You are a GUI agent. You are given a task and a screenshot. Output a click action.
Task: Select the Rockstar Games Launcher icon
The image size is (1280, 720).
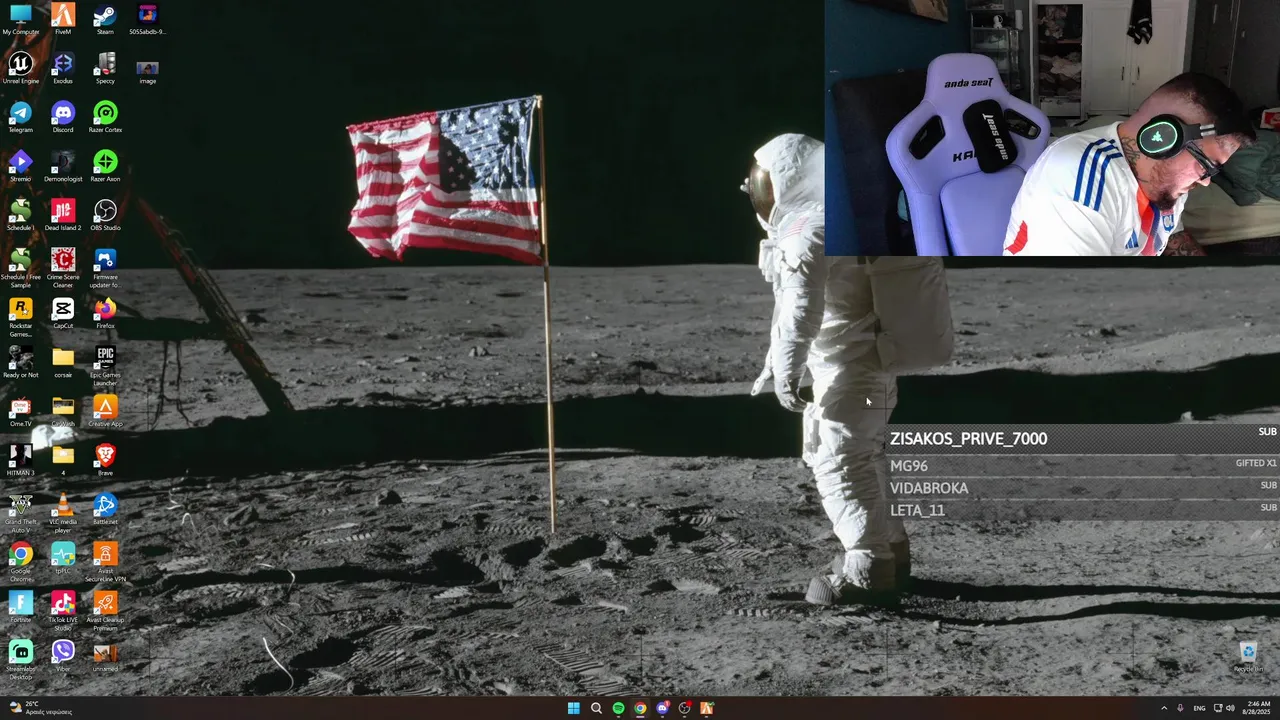[x=21, y=316]
